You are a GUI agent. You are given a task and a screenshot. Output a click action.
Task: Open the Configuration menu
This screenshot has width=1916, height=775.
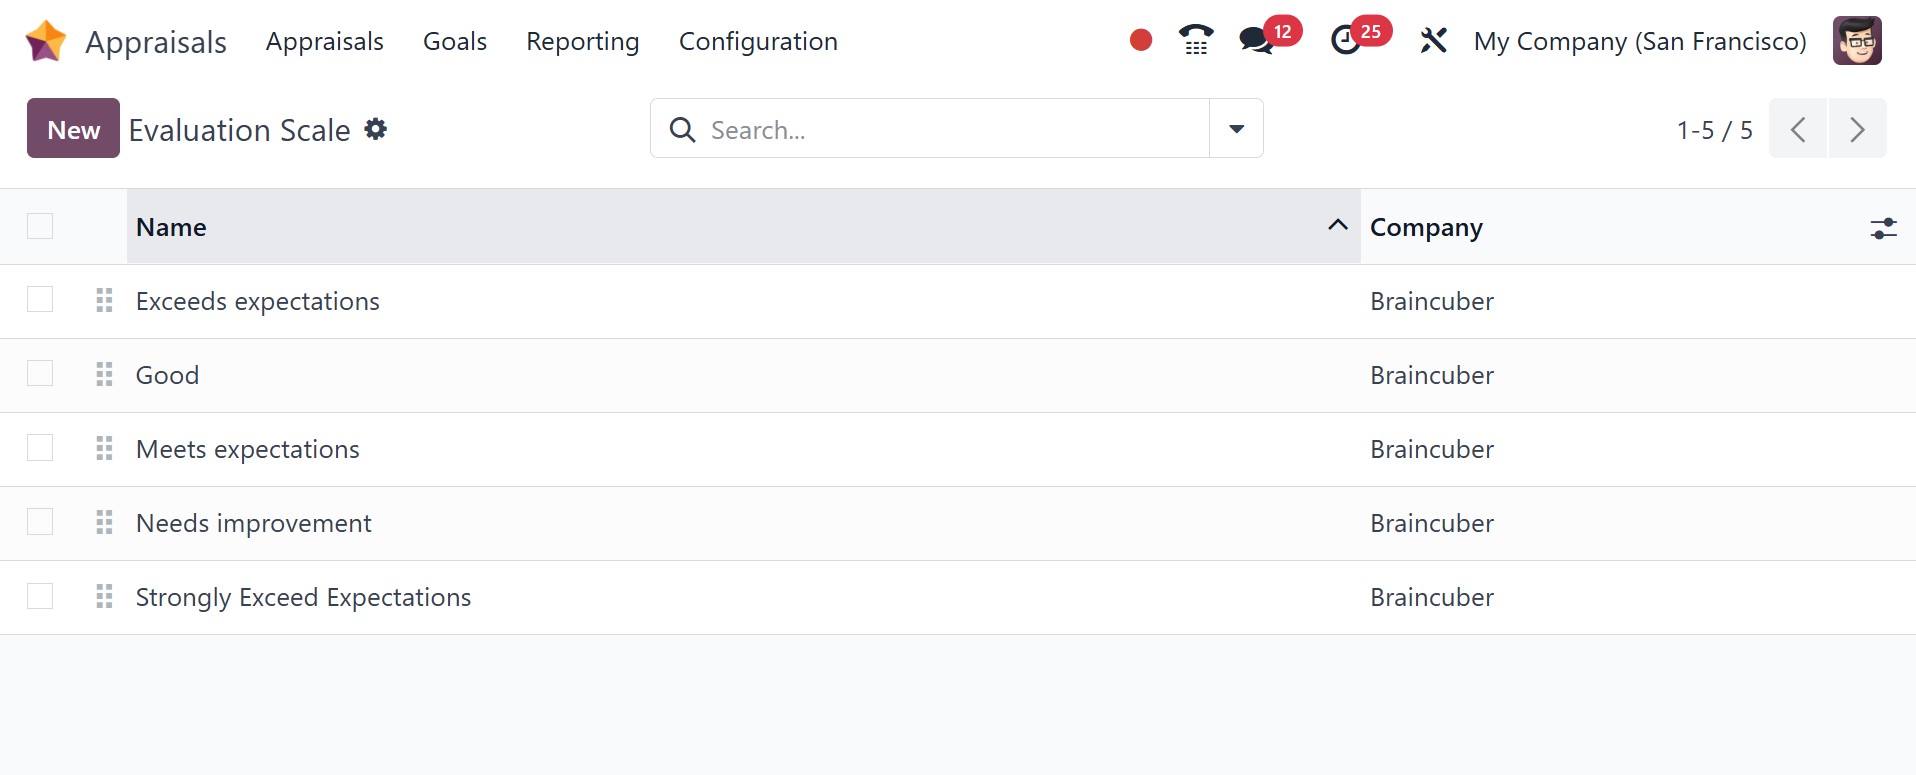pyautogui.click(x=758, y=41)
